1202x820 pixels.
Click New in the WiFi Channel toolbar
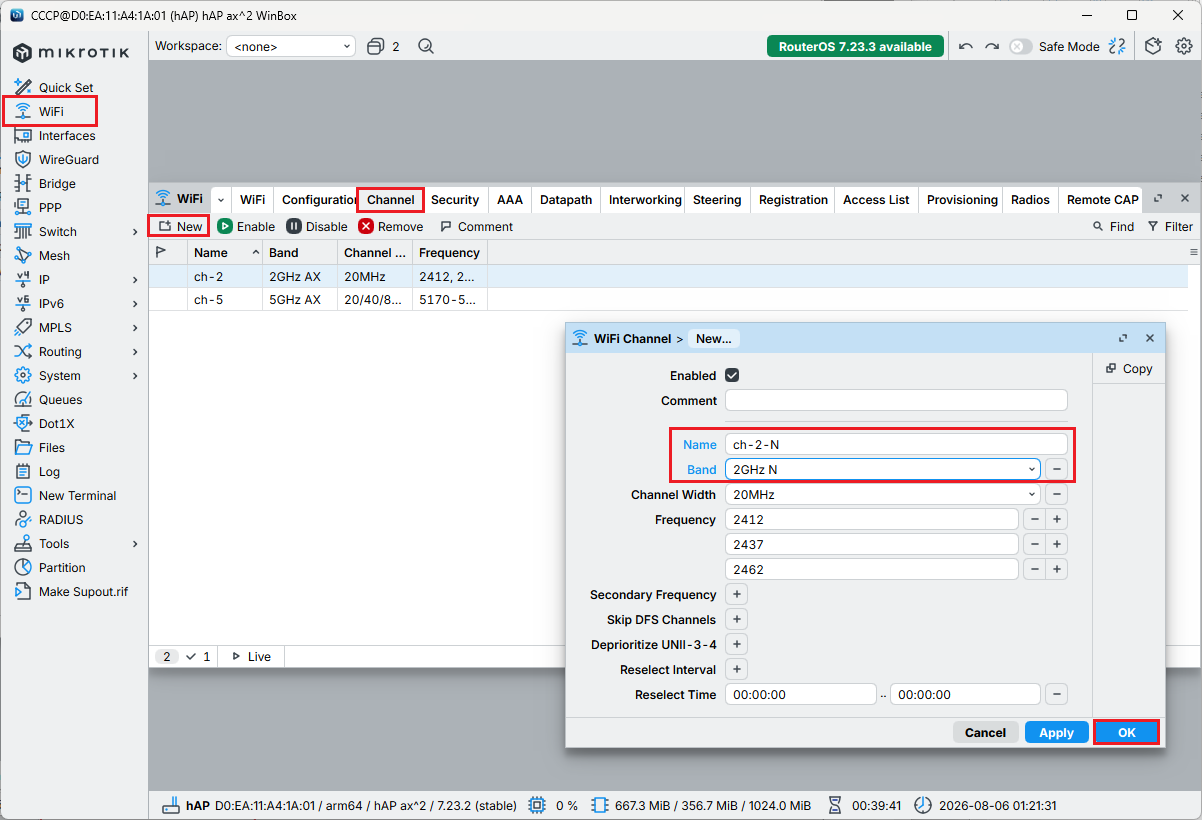180,226
